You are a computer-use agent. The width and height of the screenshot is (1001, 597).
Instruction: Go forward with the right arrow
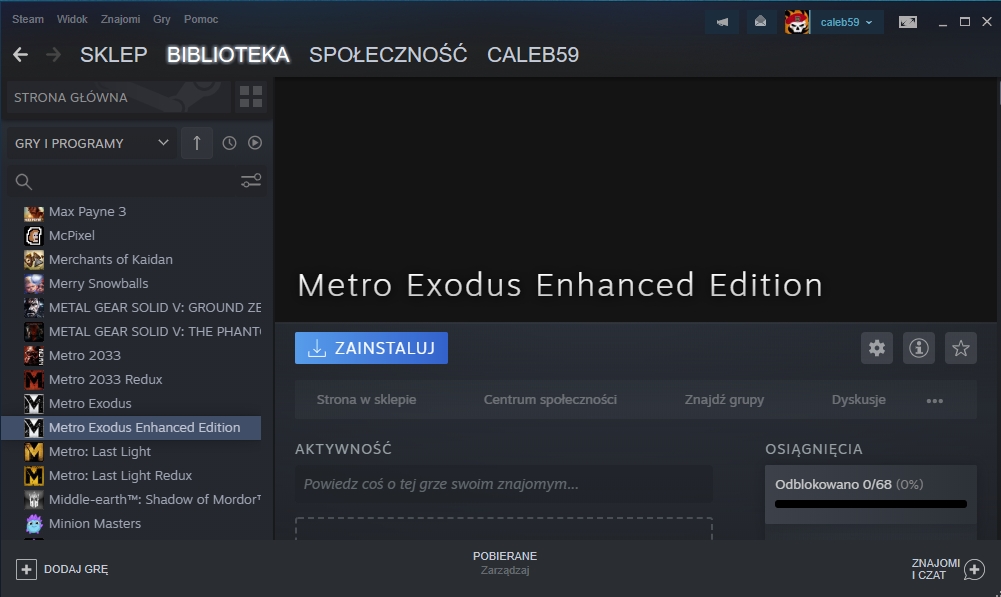coord(54,55)
